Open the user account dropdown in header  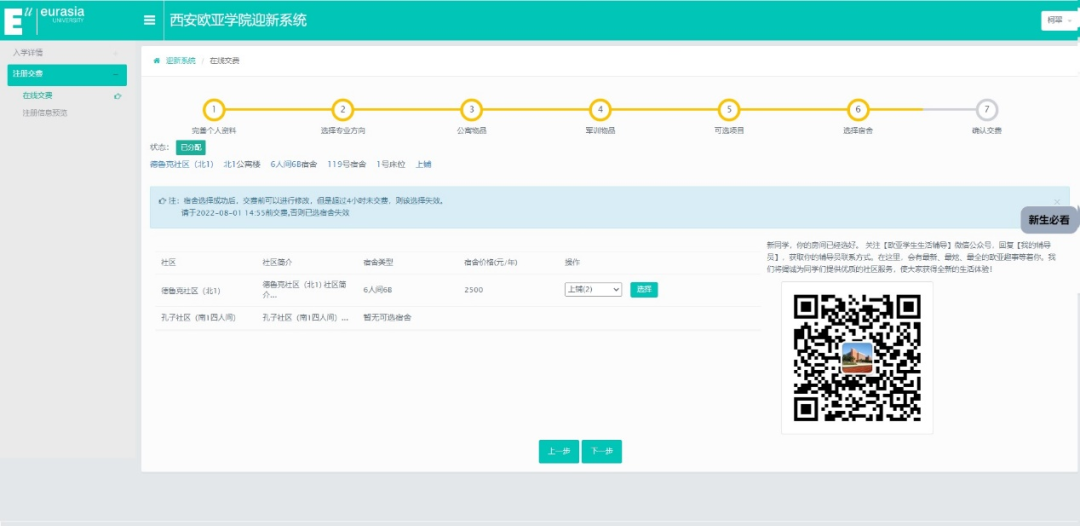point(1058,20)
